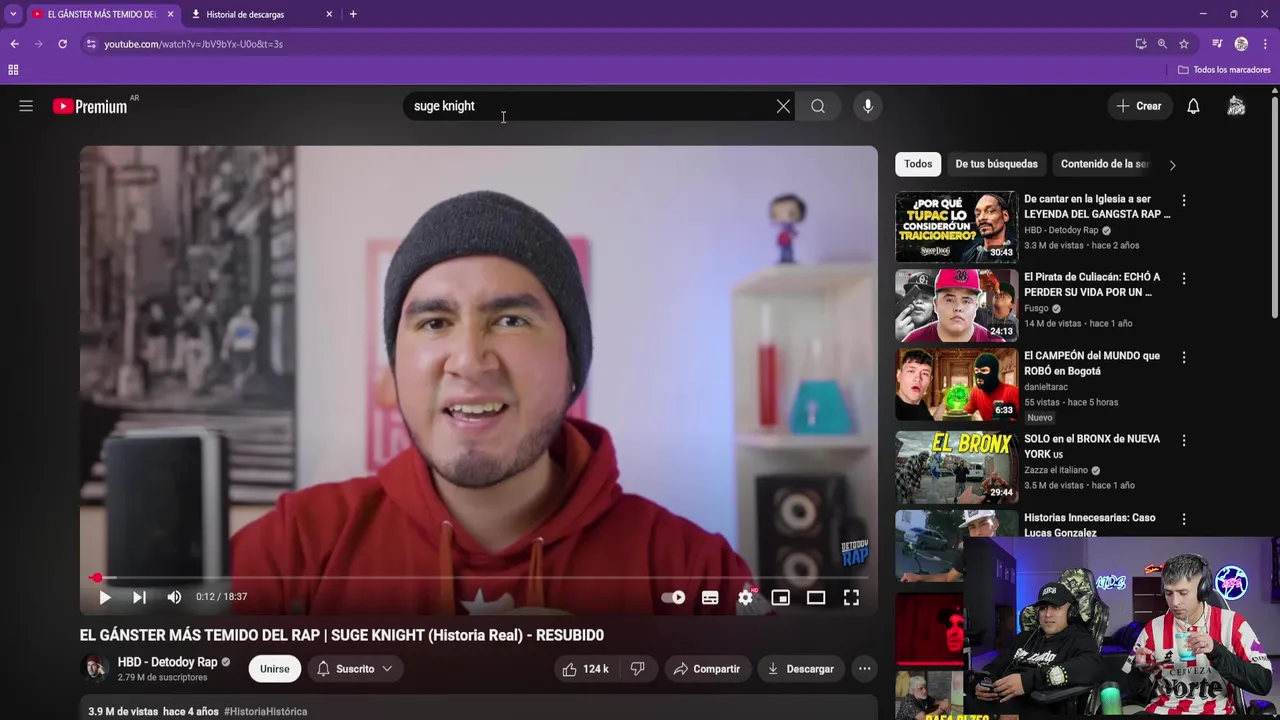Open the tab search dropdown

pos(13,14)
